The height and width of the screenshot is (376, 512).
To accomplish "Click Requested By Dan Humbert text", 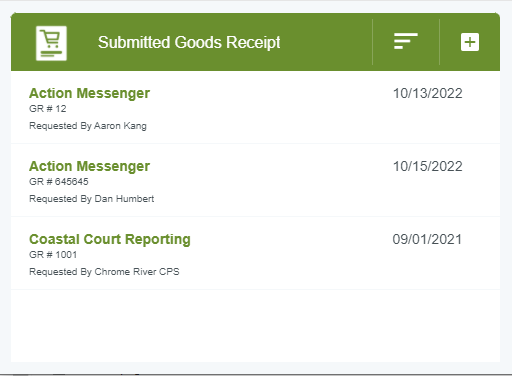I will click(92, 199).
